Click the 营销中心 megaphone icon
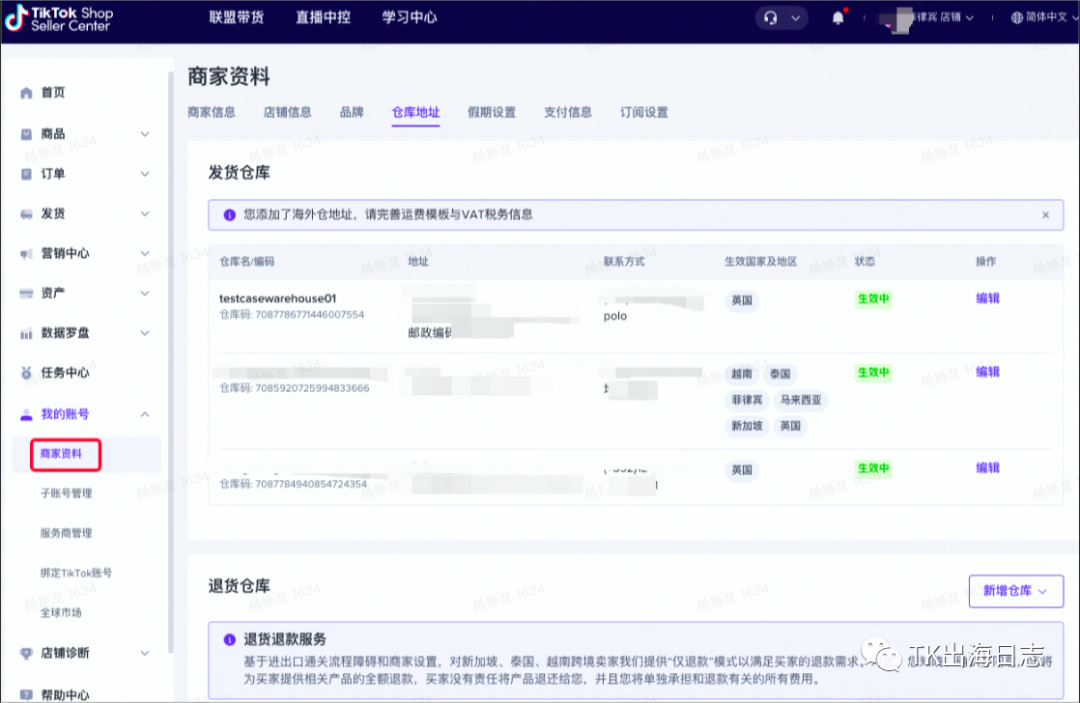1080x703 pixels. pyautogui.click(x=26, y=254)
